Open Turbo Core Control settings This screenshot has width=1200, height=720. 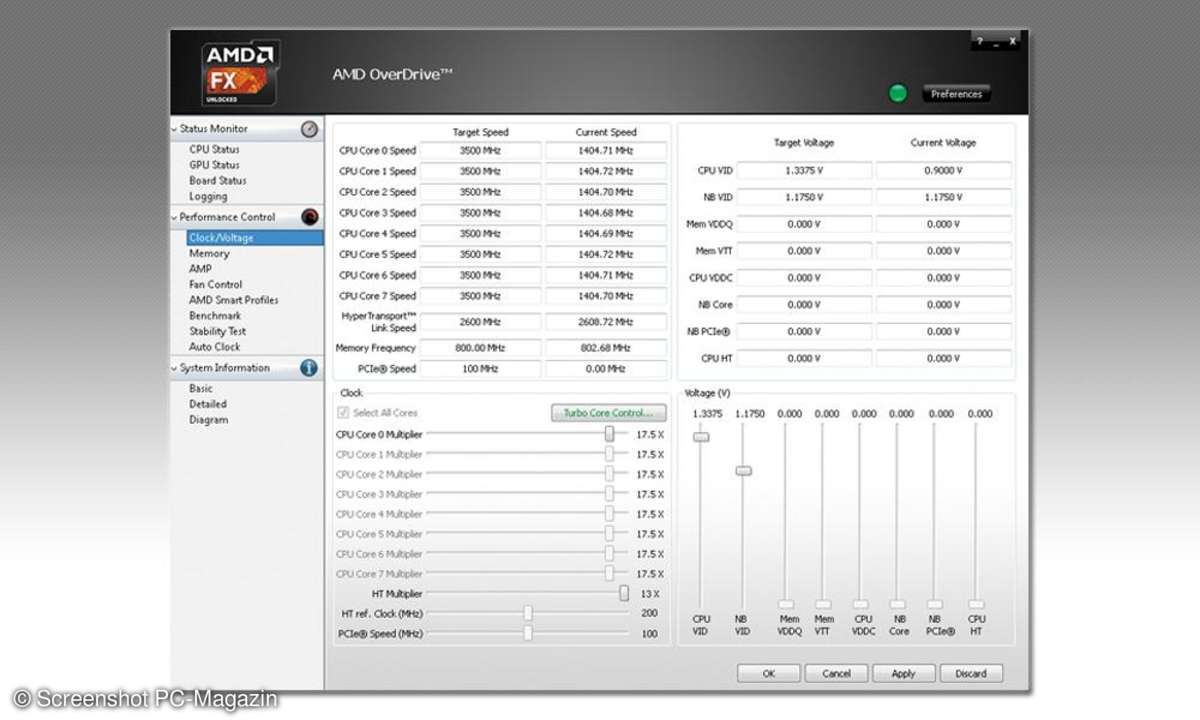pos(608,413)
